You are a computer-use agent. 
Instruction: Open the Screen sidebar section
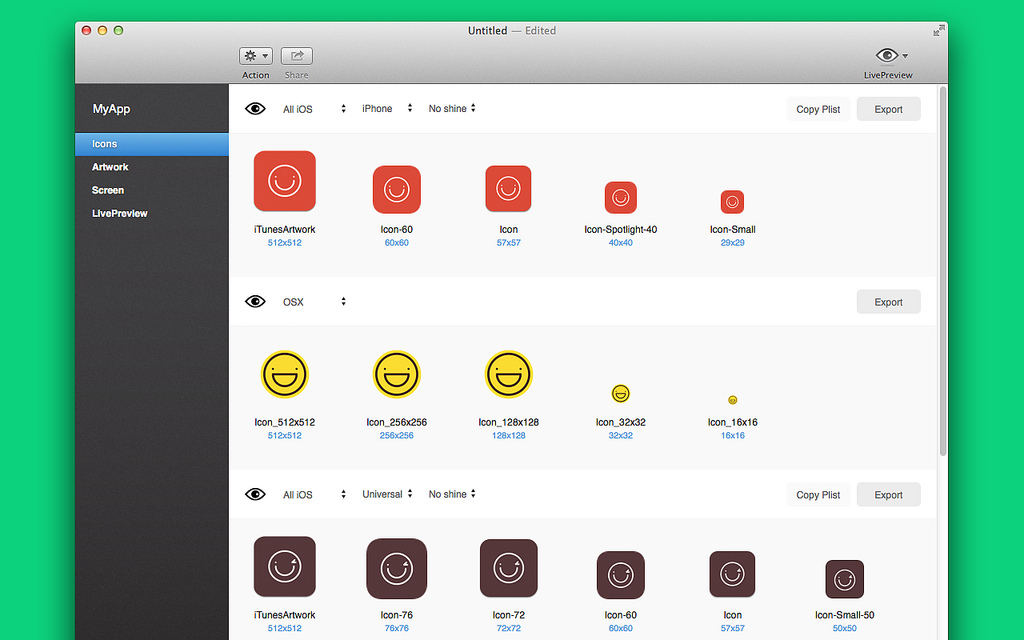pyautogui.click(x=108, y=190)
